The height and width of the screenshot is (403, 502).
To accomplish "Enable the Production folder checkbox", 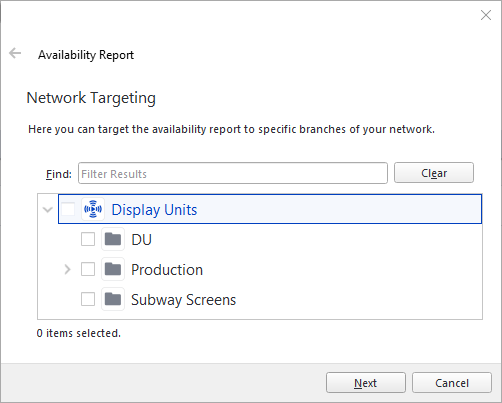I will coord(88,269).
